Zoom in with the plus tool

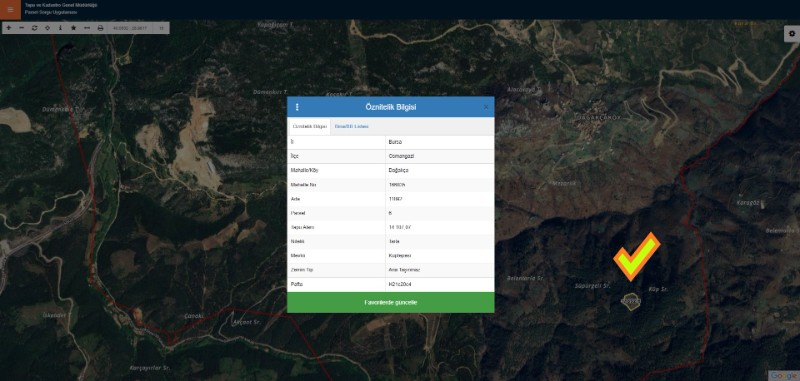pyautogui.click(x=9, y=28)
